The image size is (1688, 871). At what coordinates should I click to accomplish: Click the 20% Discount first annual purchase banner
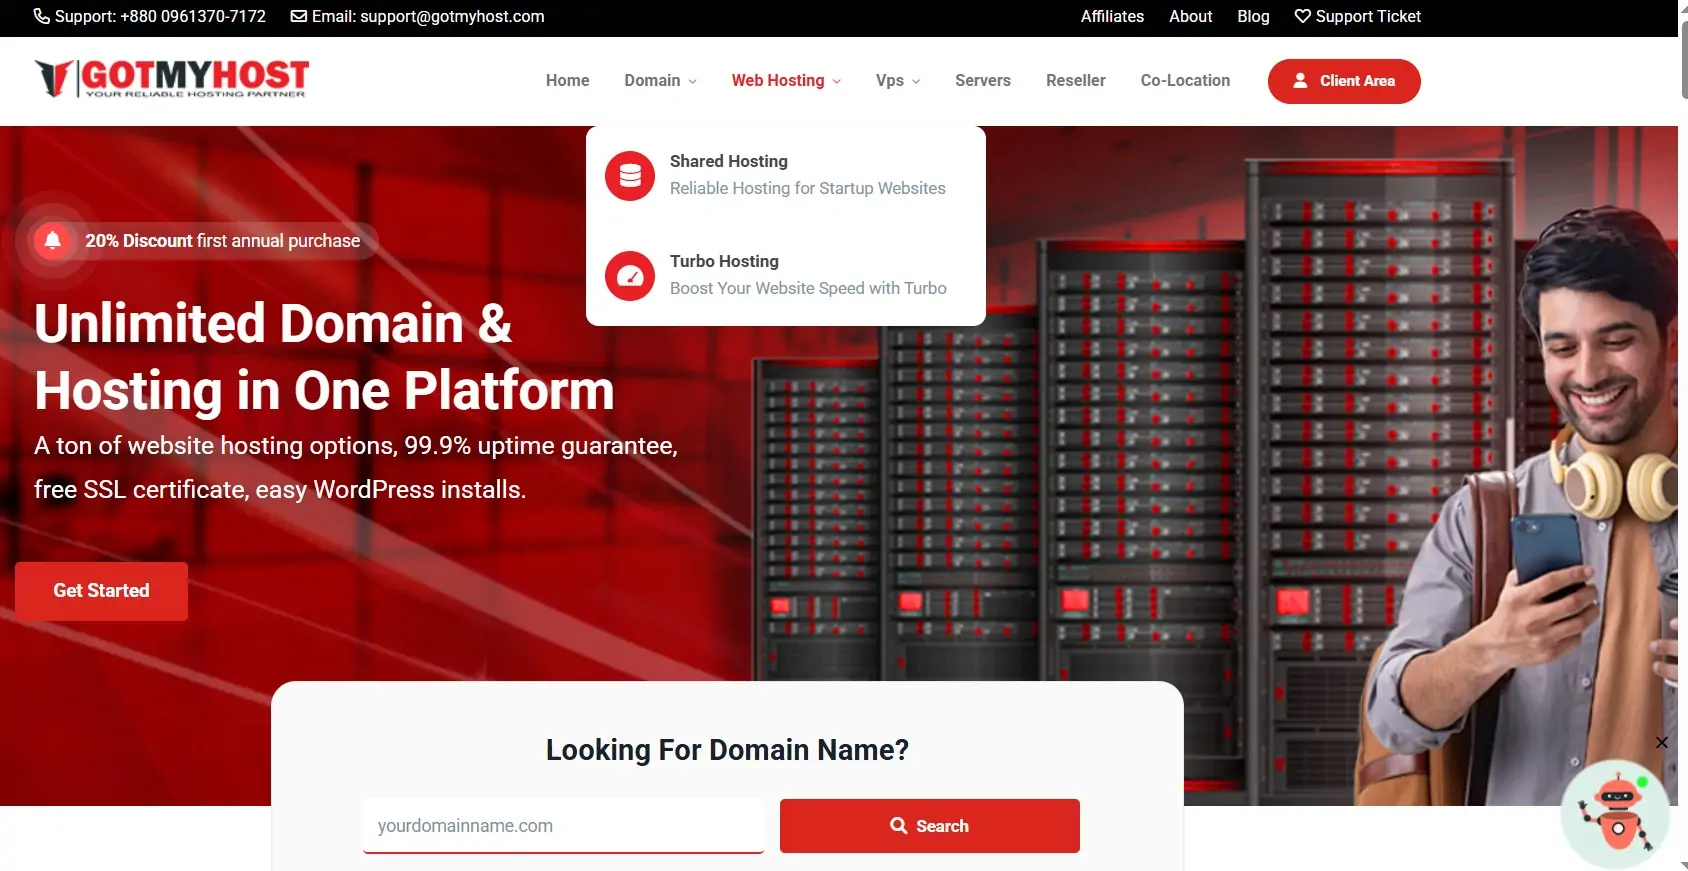[205, 241]
